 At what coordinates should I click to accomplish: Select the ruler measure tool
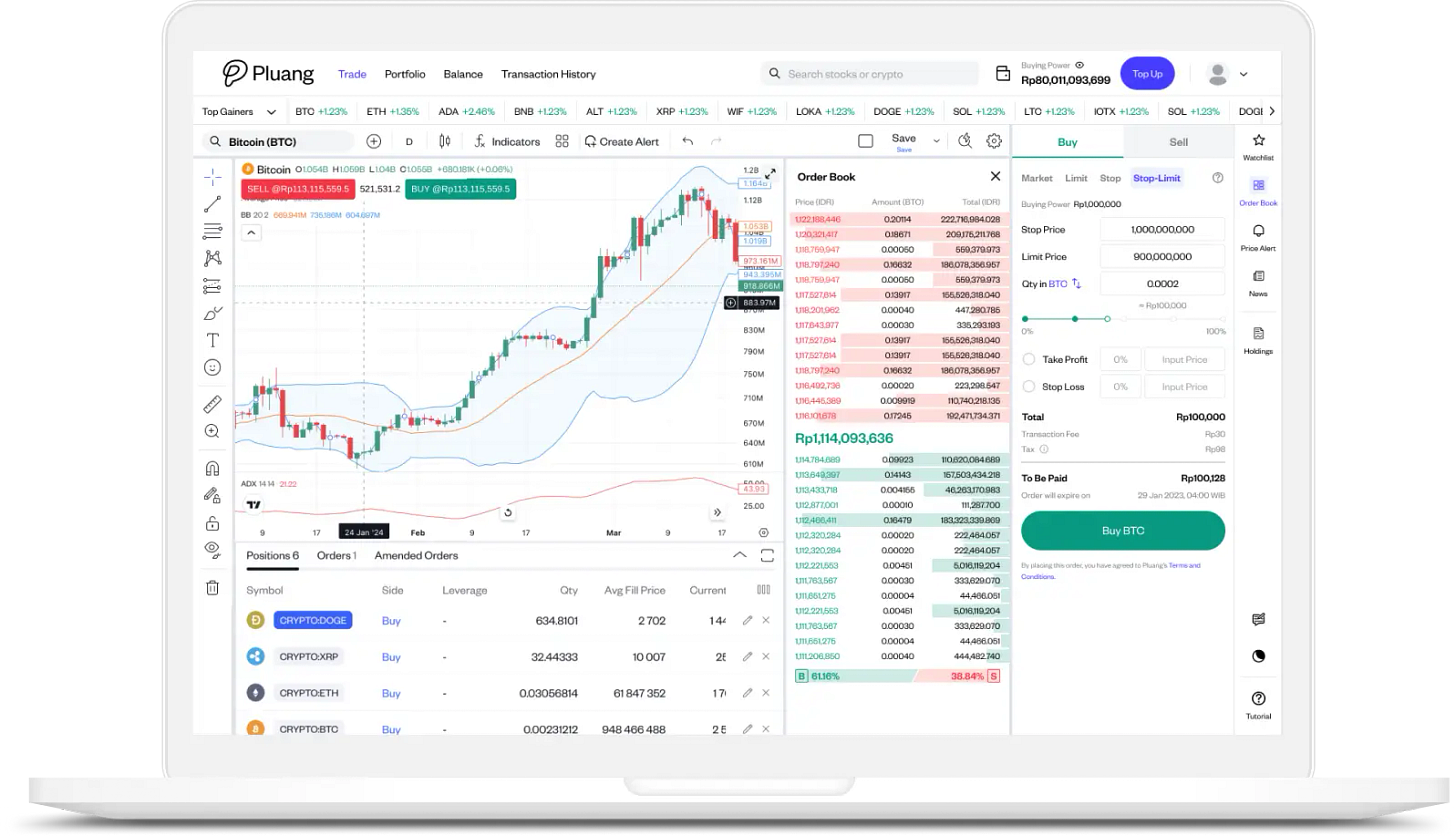tap(212, 404)
